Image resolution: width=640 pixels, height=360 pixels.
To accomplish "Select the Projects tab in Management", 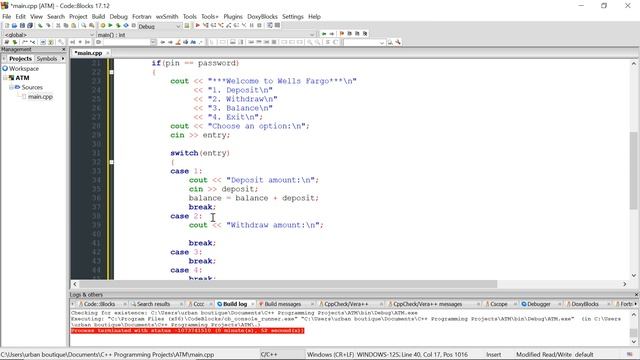I will click(x=20, y=59).
